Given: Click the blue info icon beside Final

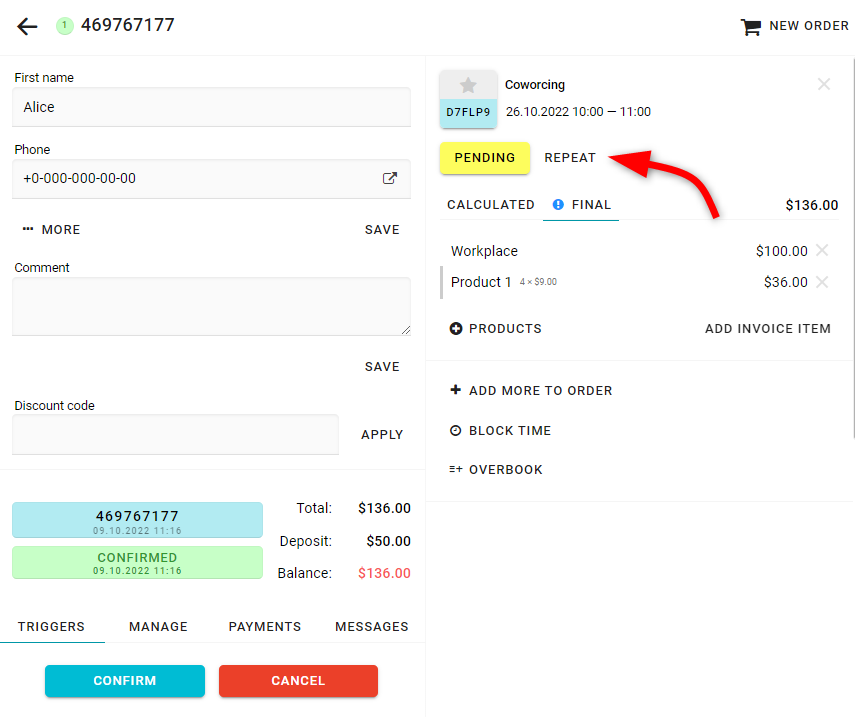Looking at the screenshot, I should point(558,204).
